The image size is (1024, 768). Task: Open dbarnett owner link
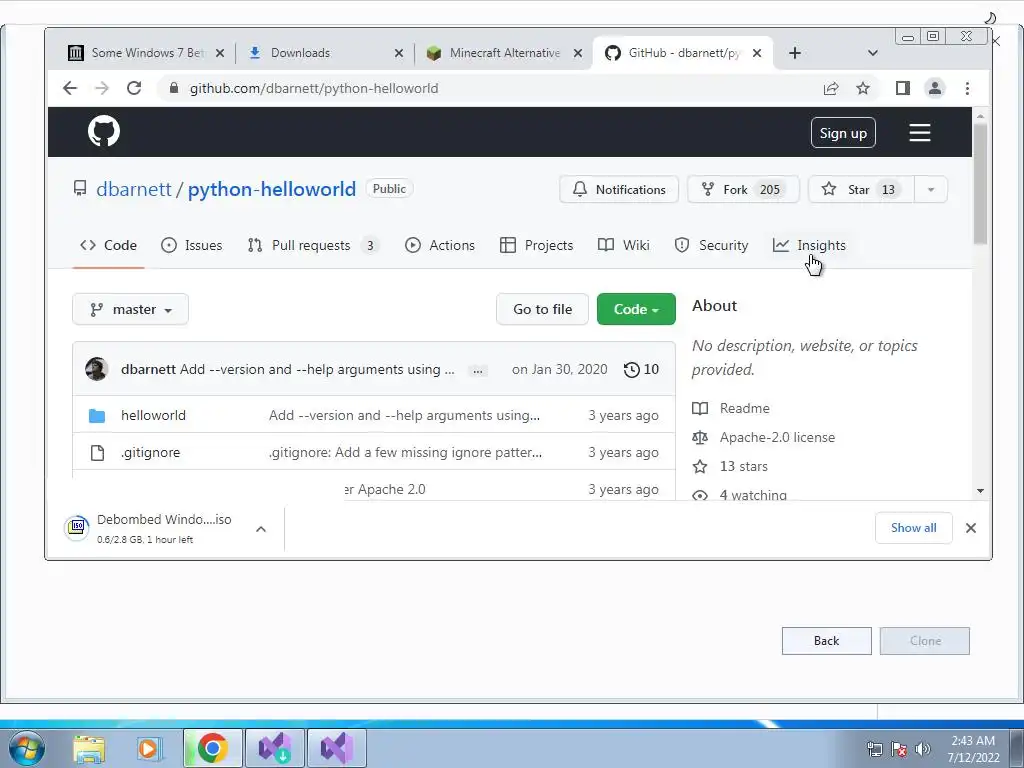pos(133,189)
